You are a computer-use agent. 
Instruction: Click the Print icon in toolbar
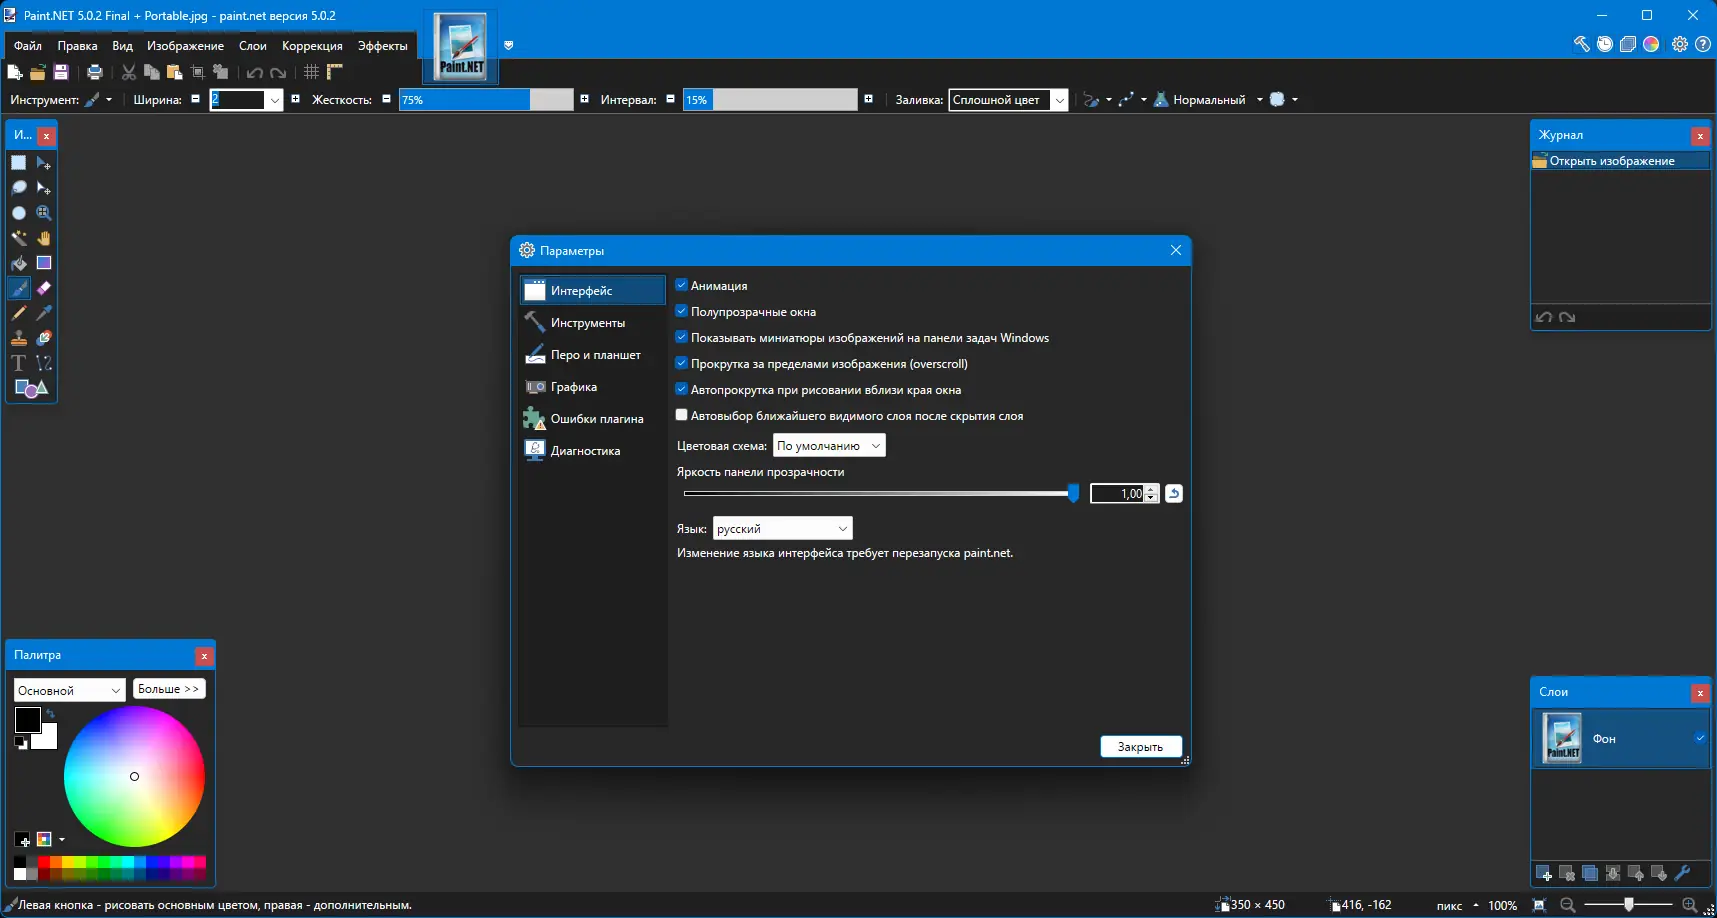[95, 72]
